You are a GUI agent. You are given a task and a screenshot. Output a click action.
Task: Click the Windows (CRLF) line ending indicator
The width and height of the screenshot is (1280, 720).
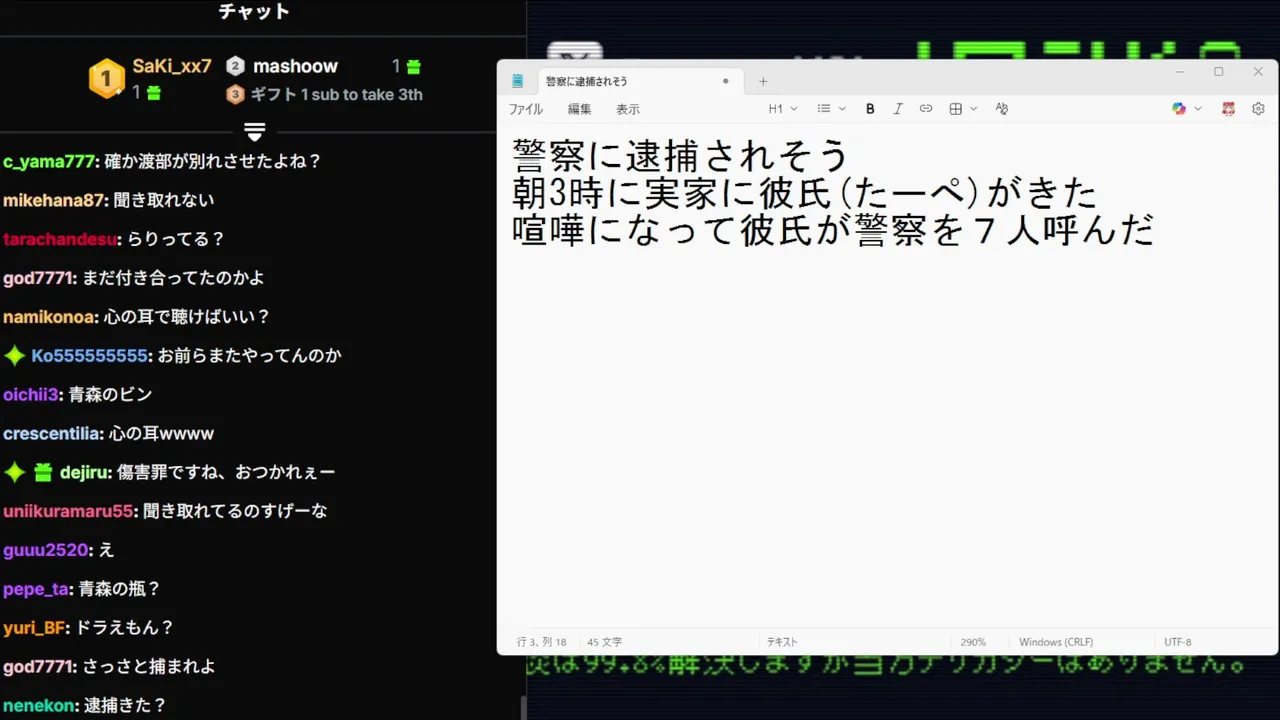[x=1056, y=642]
